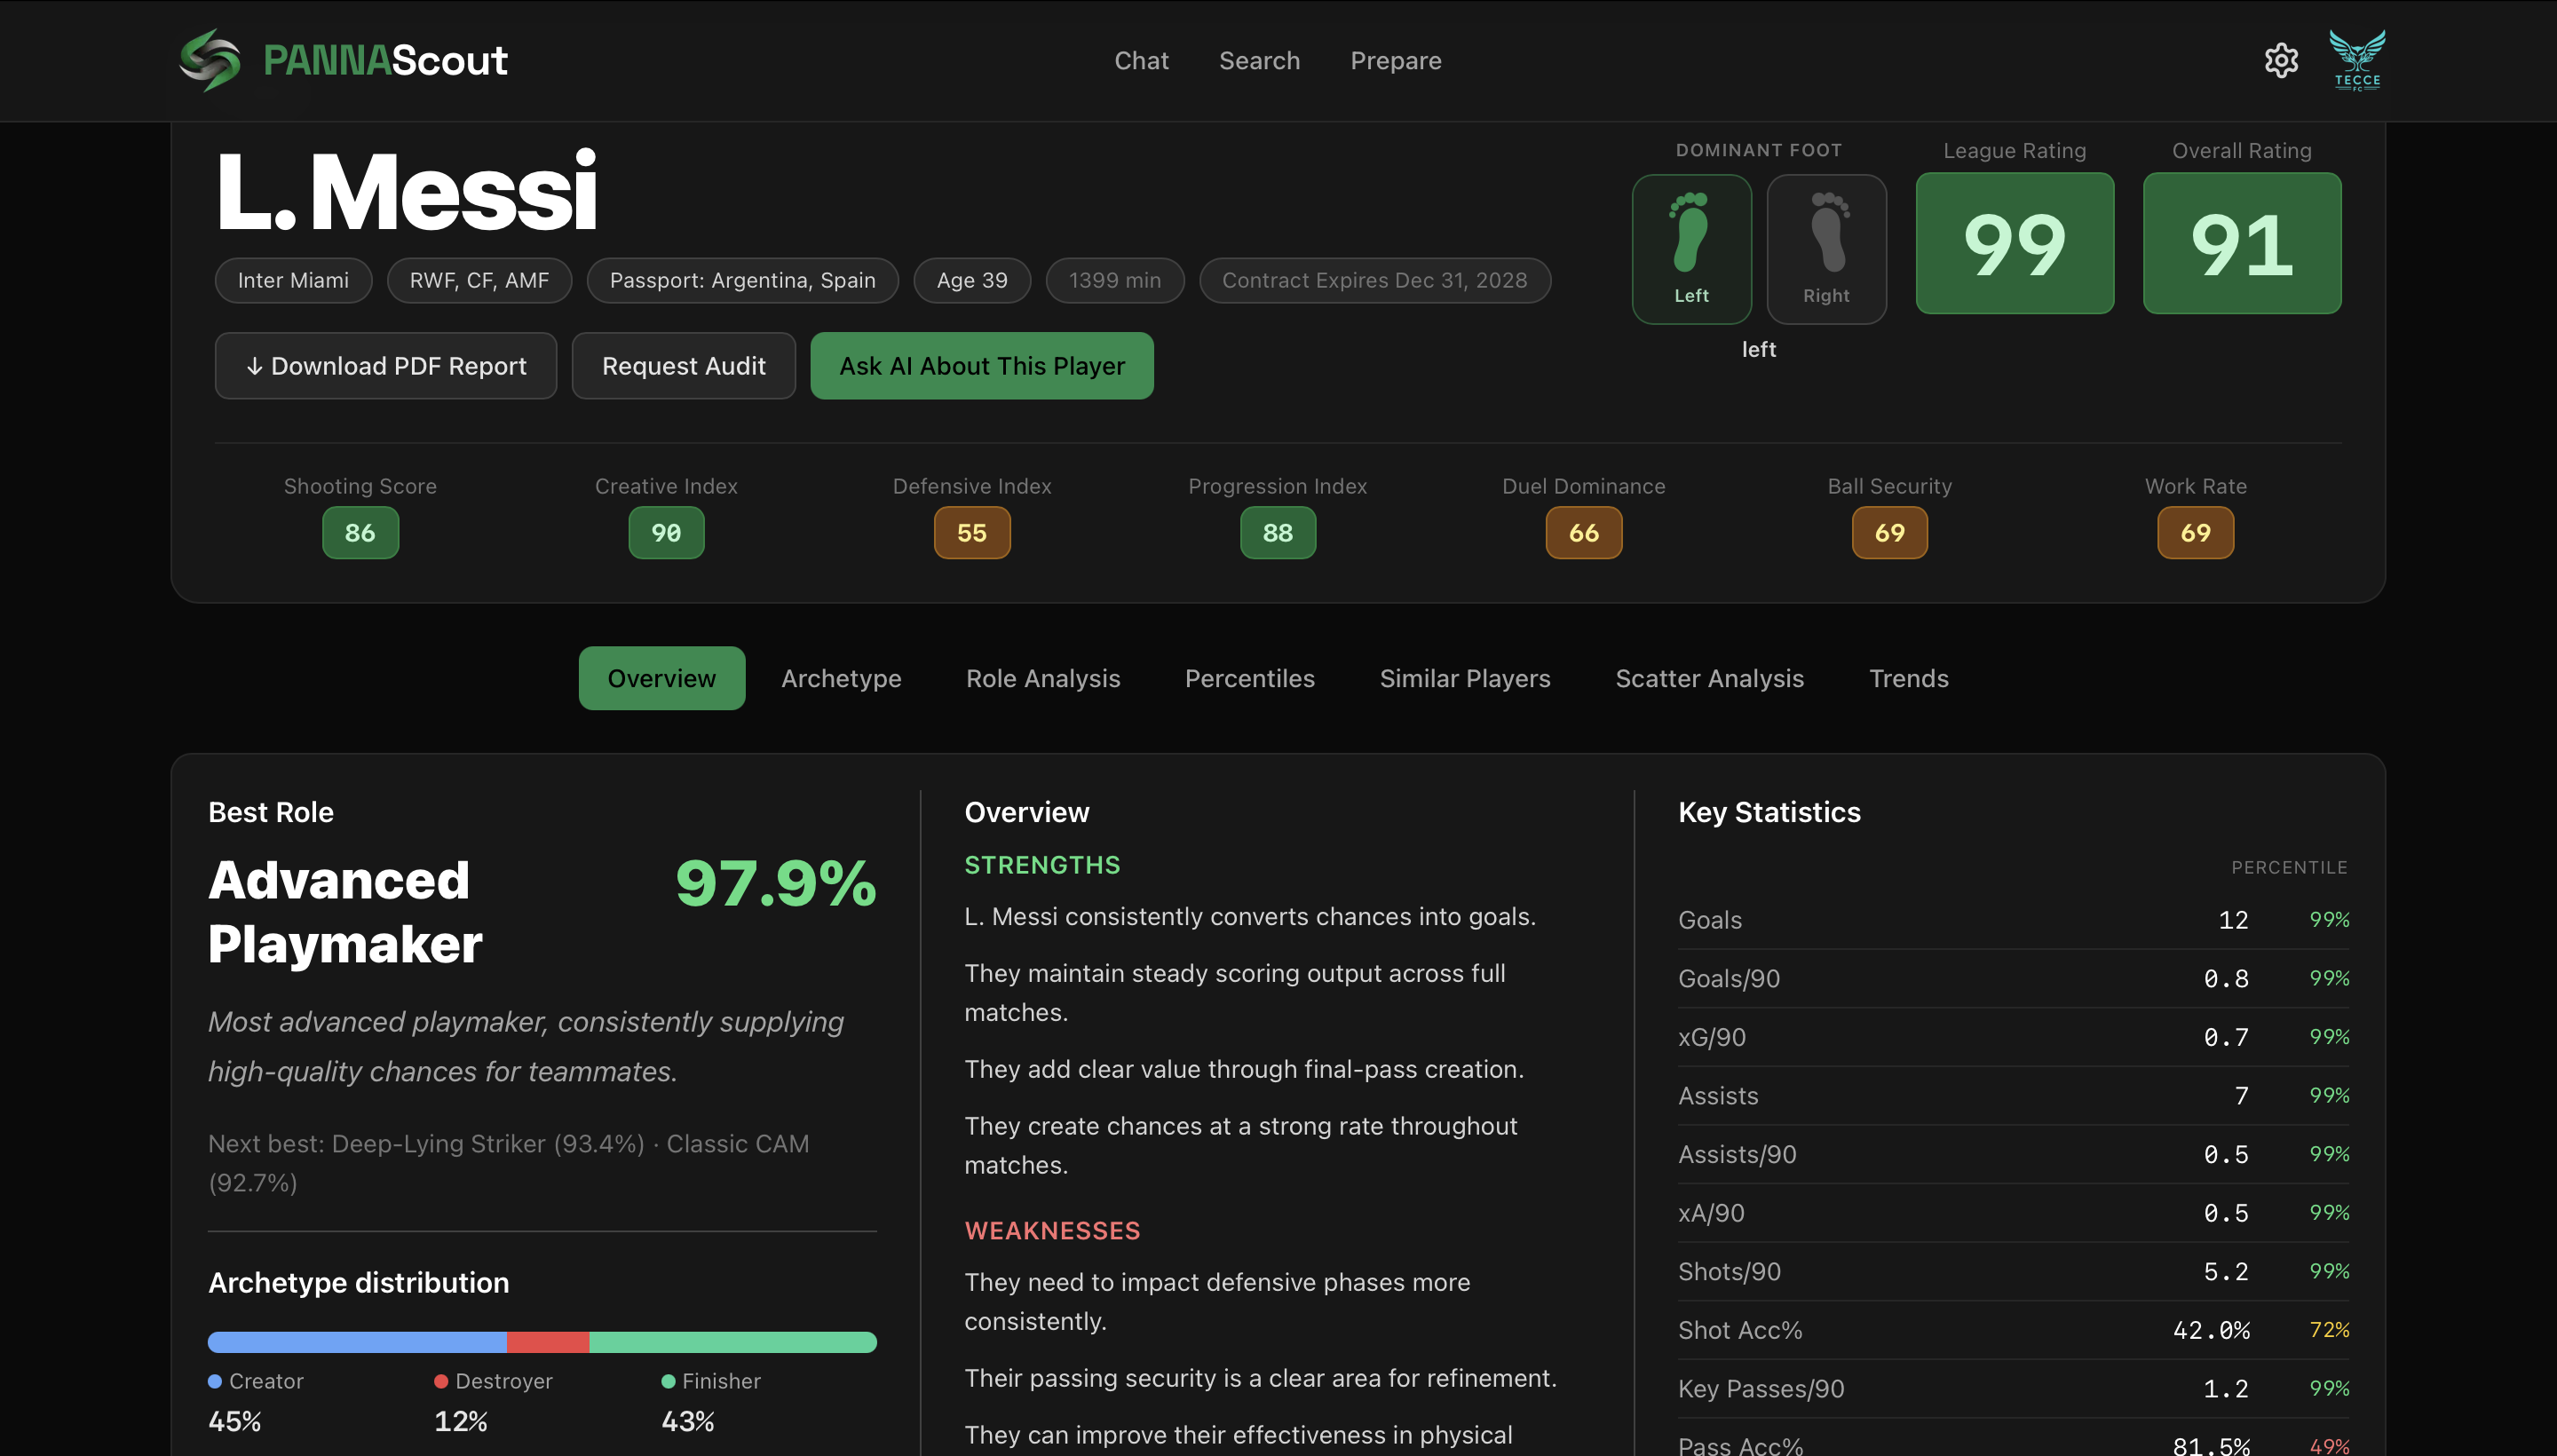The width and height of the screenshot is (2557, 1456).
Task: Click the Creator legend label
Action: [x=266, y=1381]
